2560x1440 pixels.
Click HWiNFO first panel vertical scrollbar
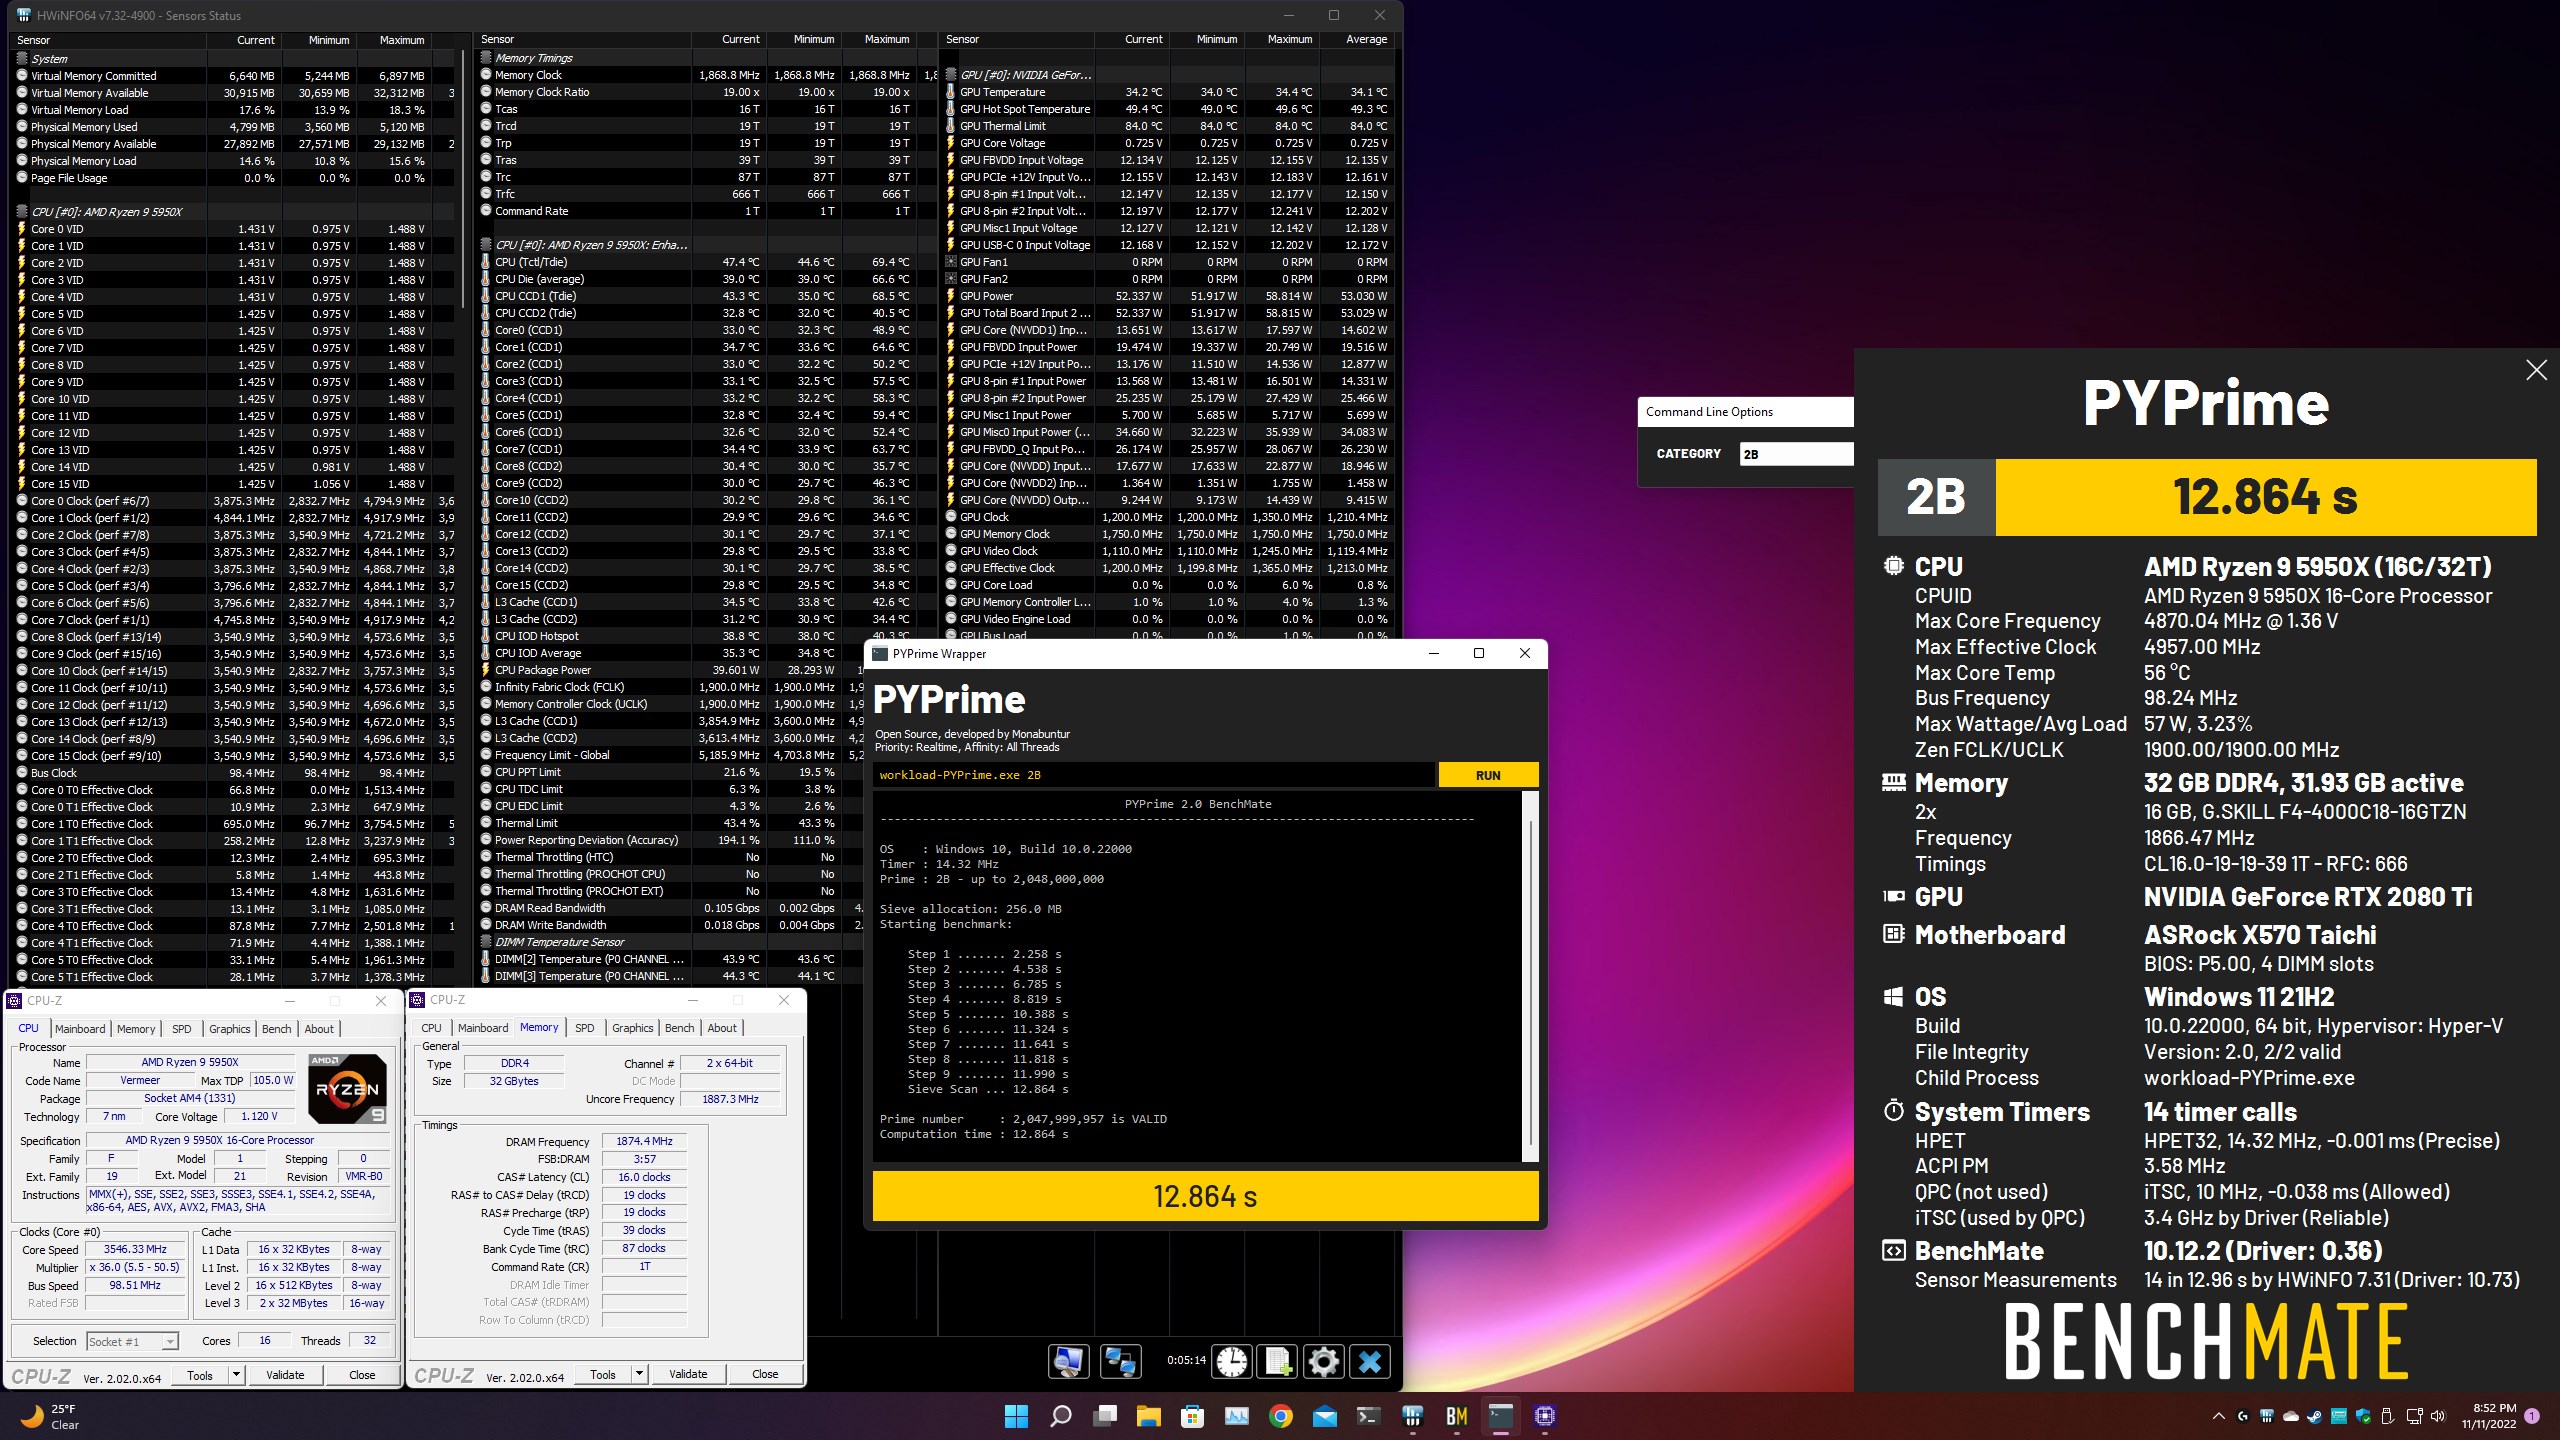[463, 180]
